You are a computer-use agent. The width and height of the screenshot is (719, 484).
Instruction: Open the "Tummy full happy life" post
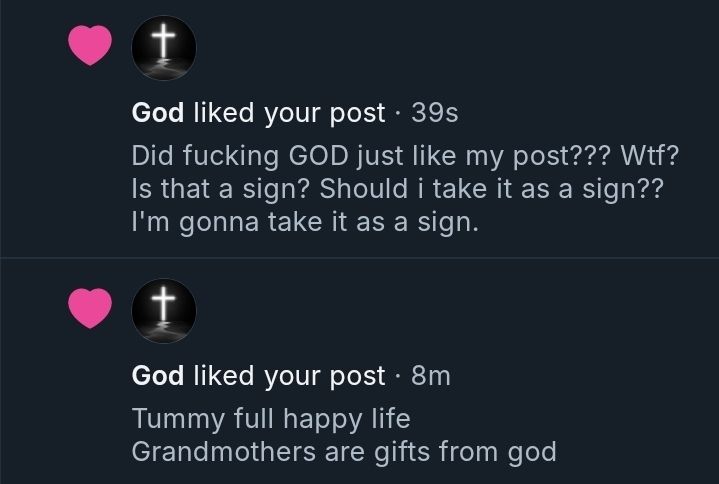click(x=271, y=418)
